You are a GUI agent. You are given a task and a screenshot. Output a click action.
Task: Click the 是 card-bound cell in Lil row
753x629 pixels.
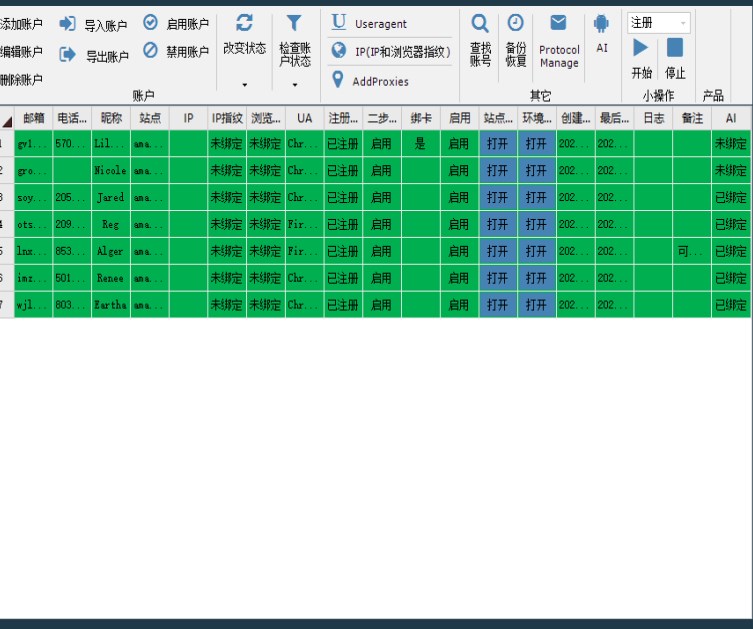421,144
